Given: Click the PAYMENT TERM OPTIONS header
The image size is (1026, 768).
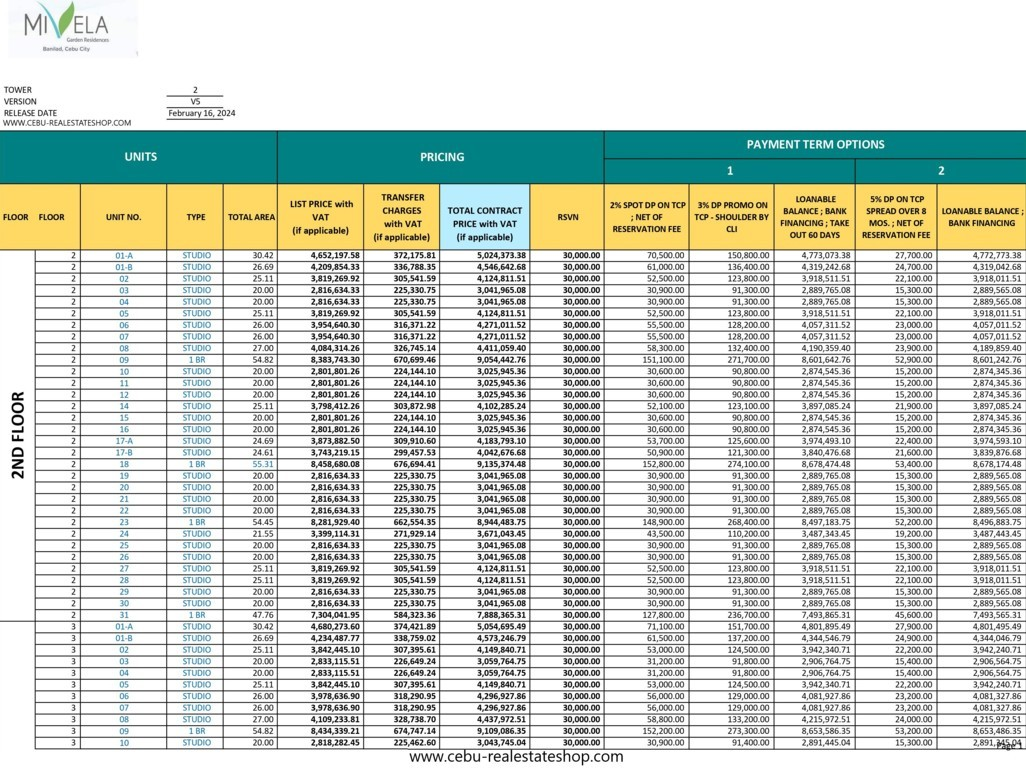Looking at the screenshot, I should pyautogui.click(x=815, y=145).
